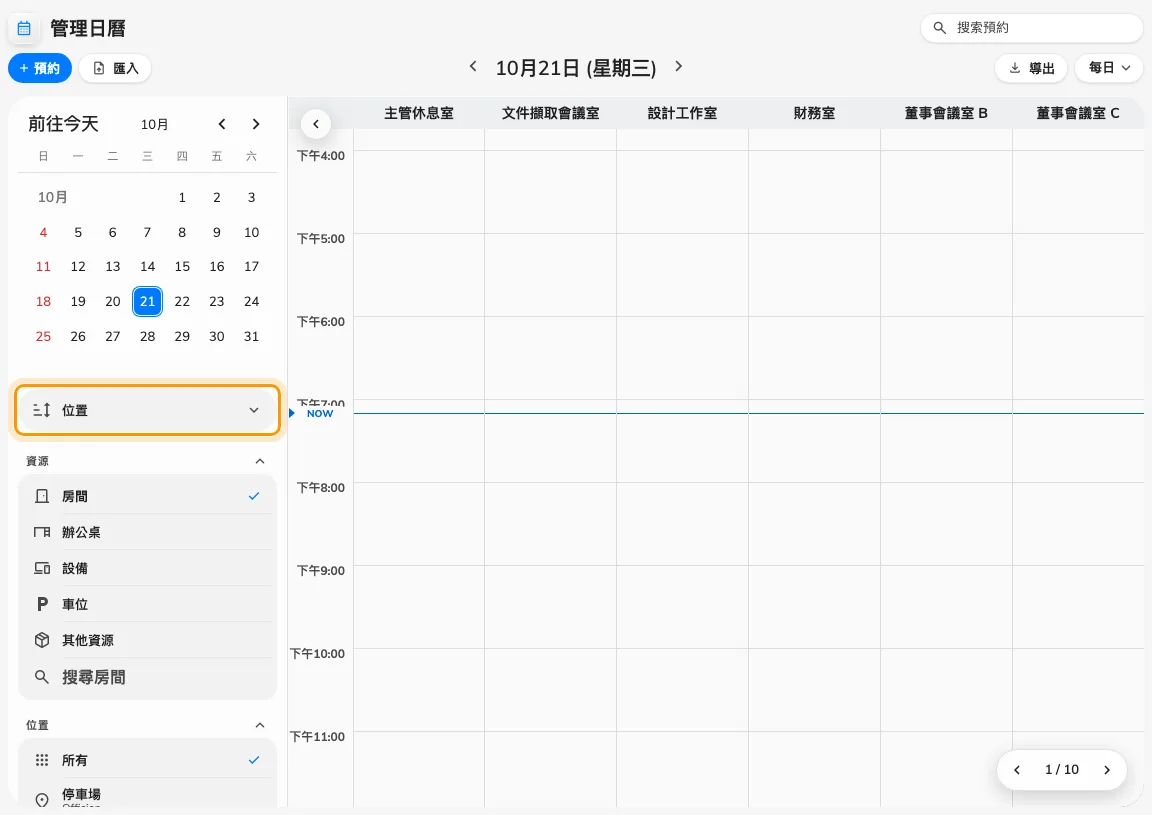This screenshot has width=1152, height=815.
Task: Select October 15 in mini calendar
Action: point(182,266)
